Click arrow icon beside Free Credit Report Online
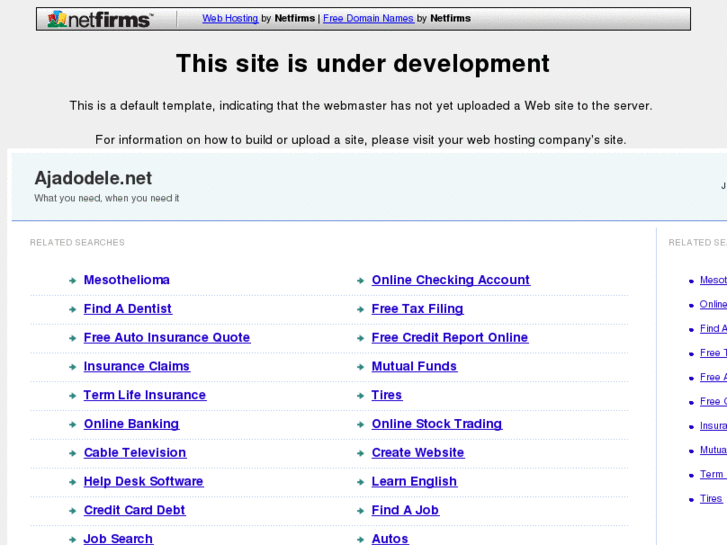This screenshot has width=727, height=545. [360, 338]
